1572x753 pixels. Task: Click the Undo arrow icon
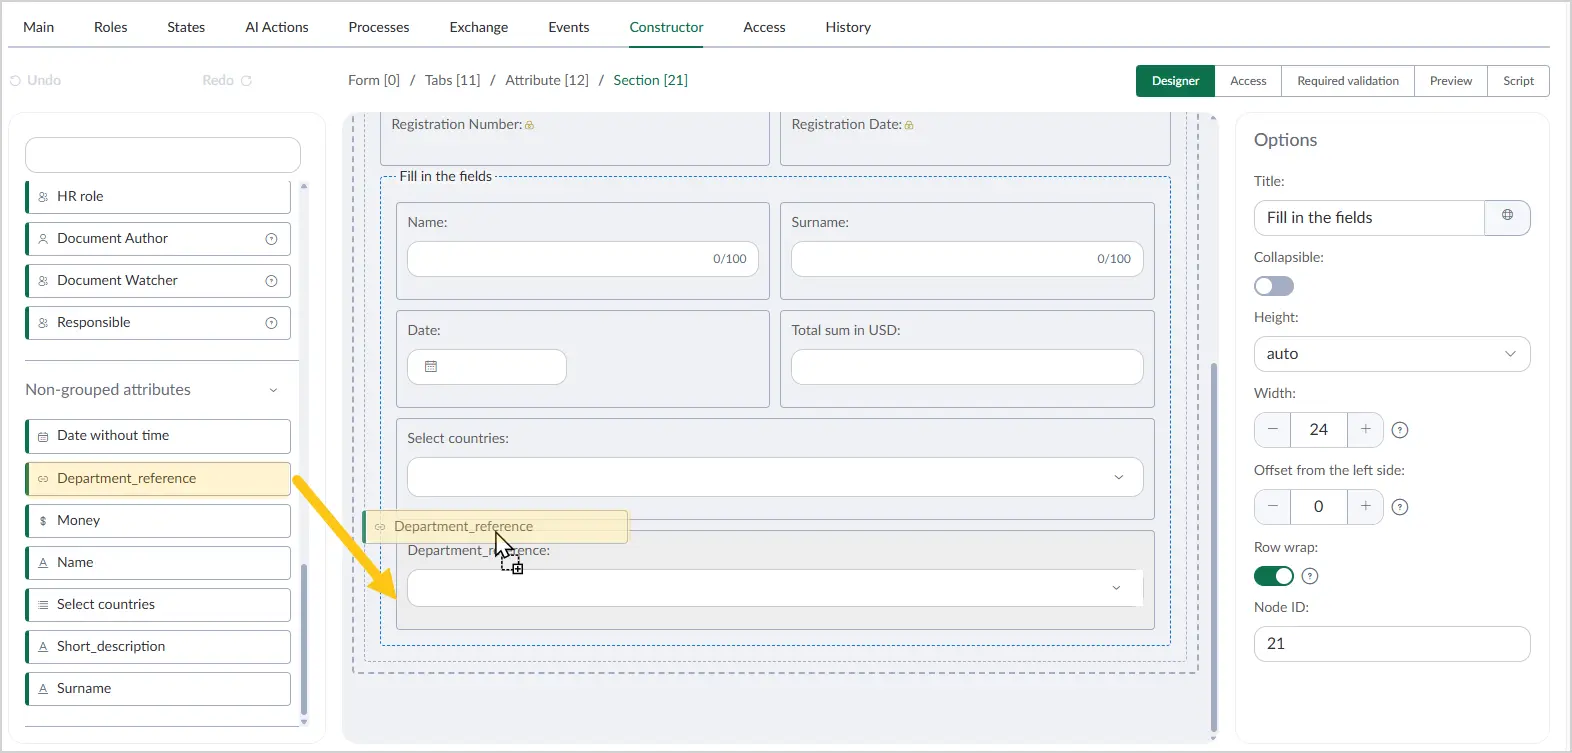pyautogui.click(x=15, y=81)
